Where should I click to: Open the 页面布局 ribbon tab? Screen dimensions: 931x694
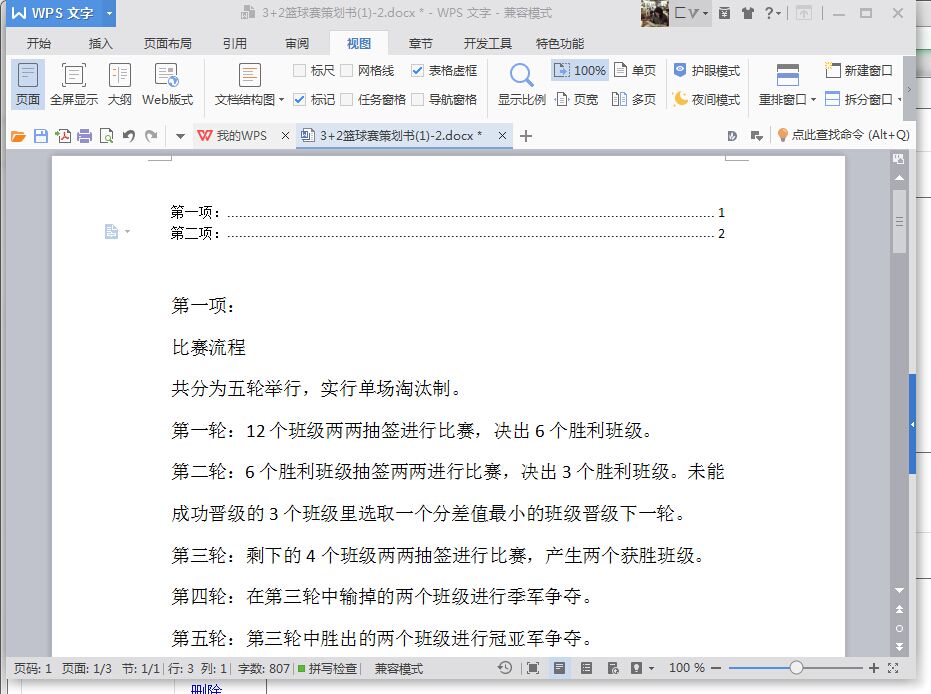click(x=167, y=43)
